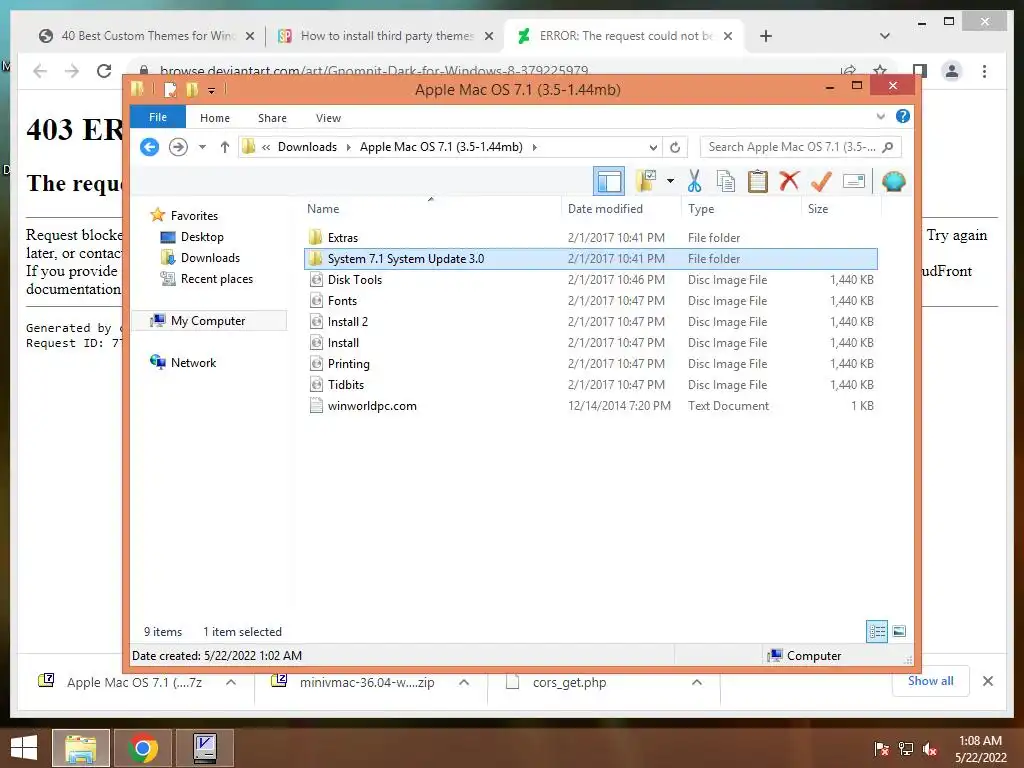The image size is (1024, 768).
Task: Expand arrow after Apple Mac OS 7.1 breadcrumb
Action: point(535,147)
